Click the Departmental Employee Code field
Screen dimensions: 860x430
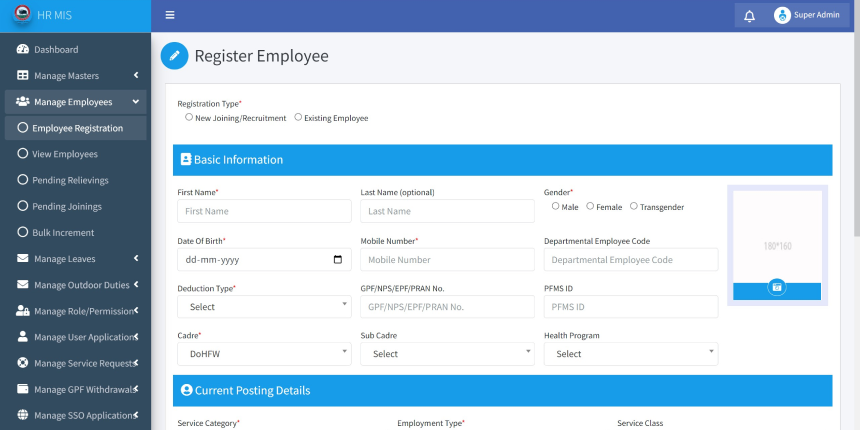(631, 259)
